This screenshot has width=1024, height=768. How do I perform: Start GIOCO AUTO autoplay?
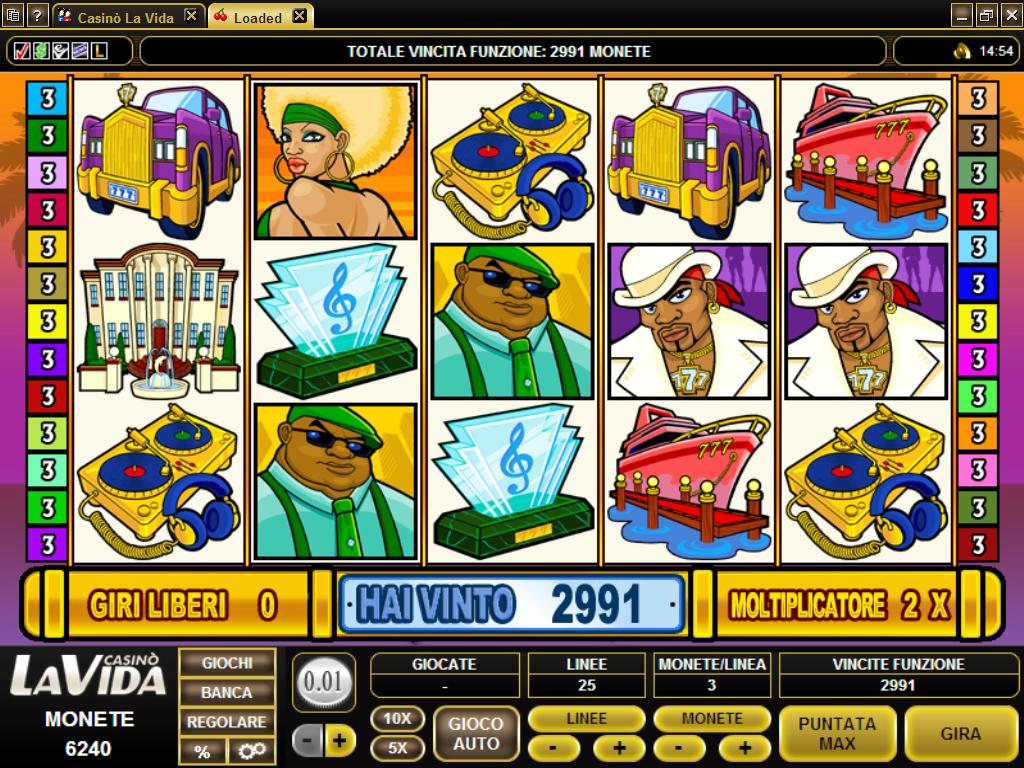(476, 733)
